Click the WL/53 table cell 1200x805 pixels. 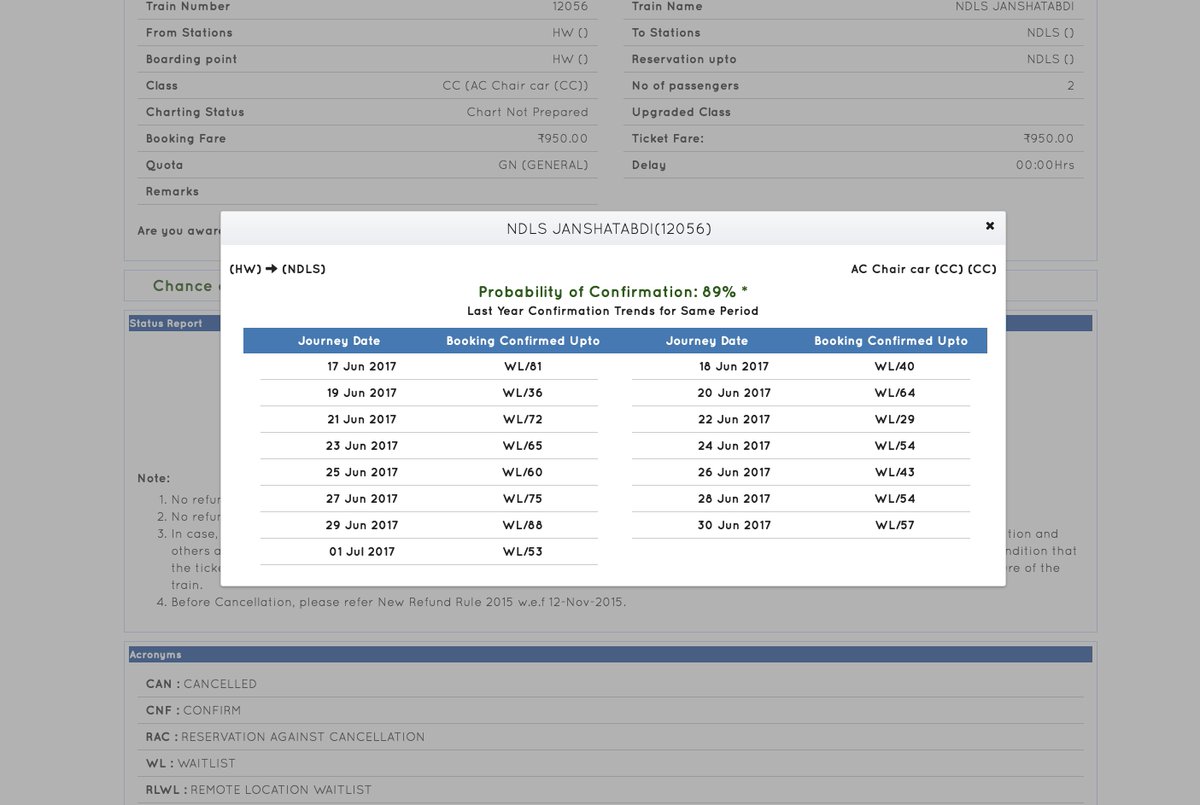coord(523,552)
